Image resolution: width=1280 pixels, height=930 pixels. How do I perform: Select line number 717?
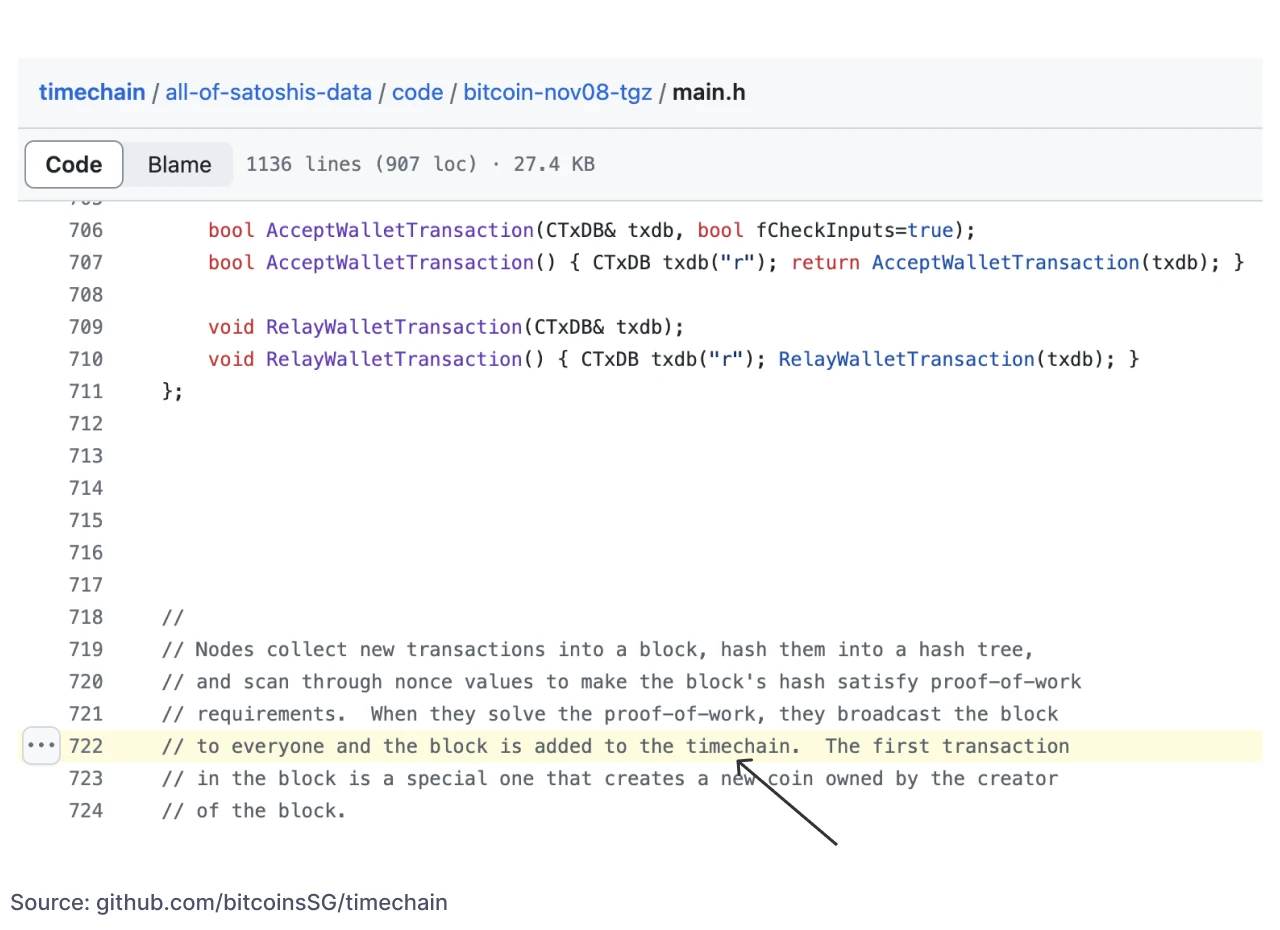click(86, 585)
